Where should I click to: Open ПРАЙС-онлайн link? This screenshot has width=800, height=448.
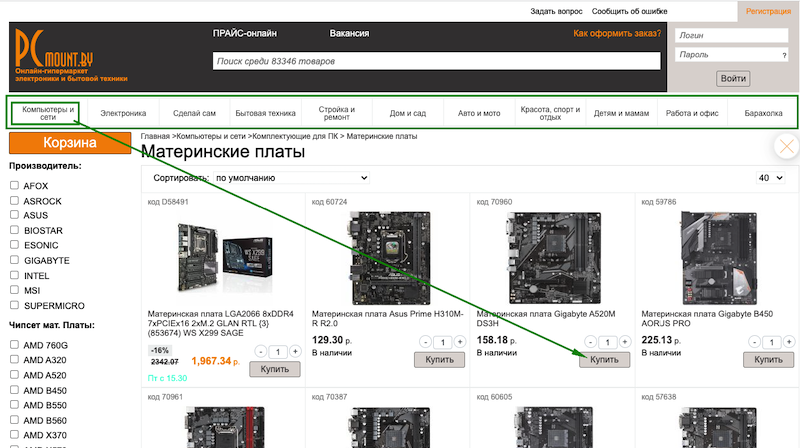coord(245,34)
